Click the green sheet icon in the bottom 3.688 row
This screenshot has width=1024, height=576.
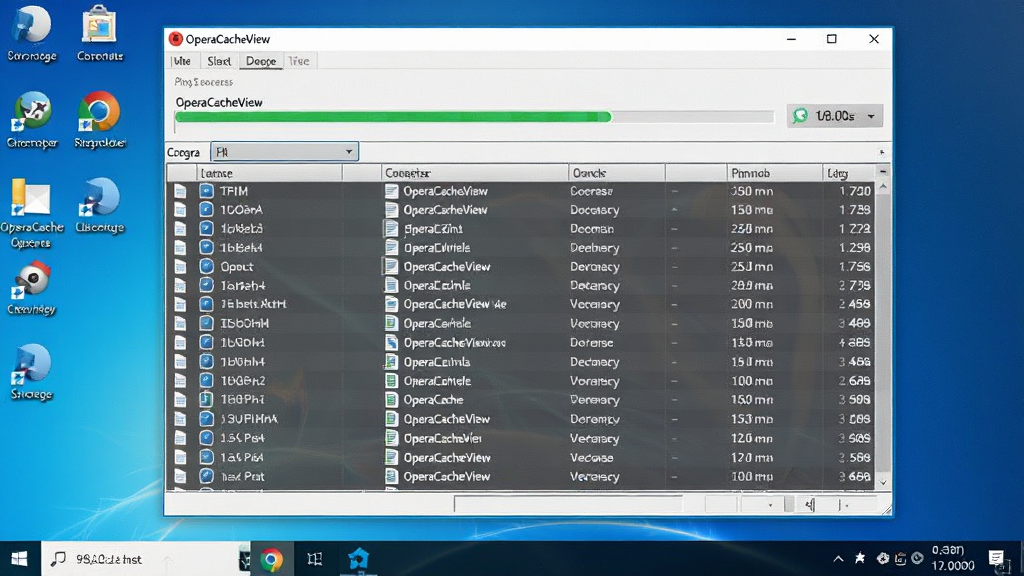391,477
